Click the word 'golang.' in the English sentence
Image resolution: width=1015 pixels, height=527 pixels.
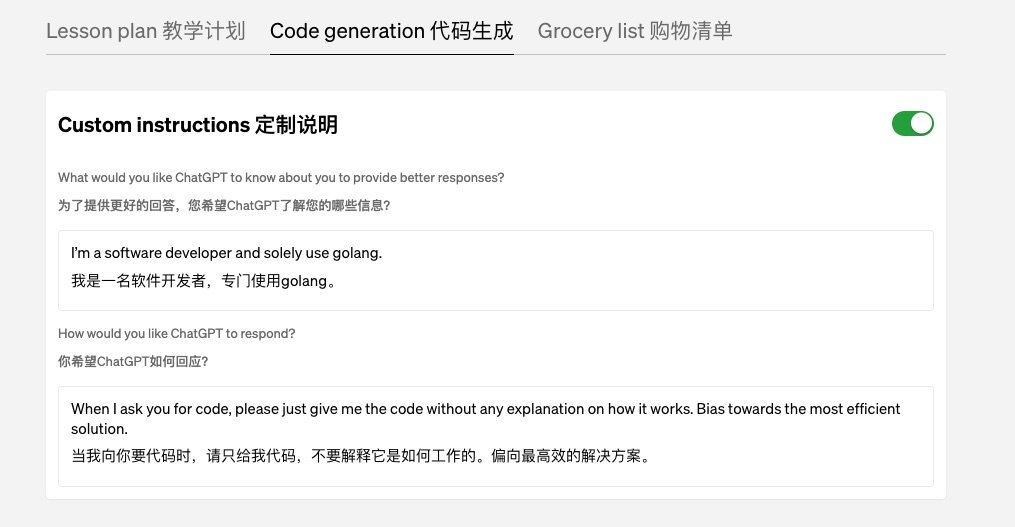click(356, 254)
